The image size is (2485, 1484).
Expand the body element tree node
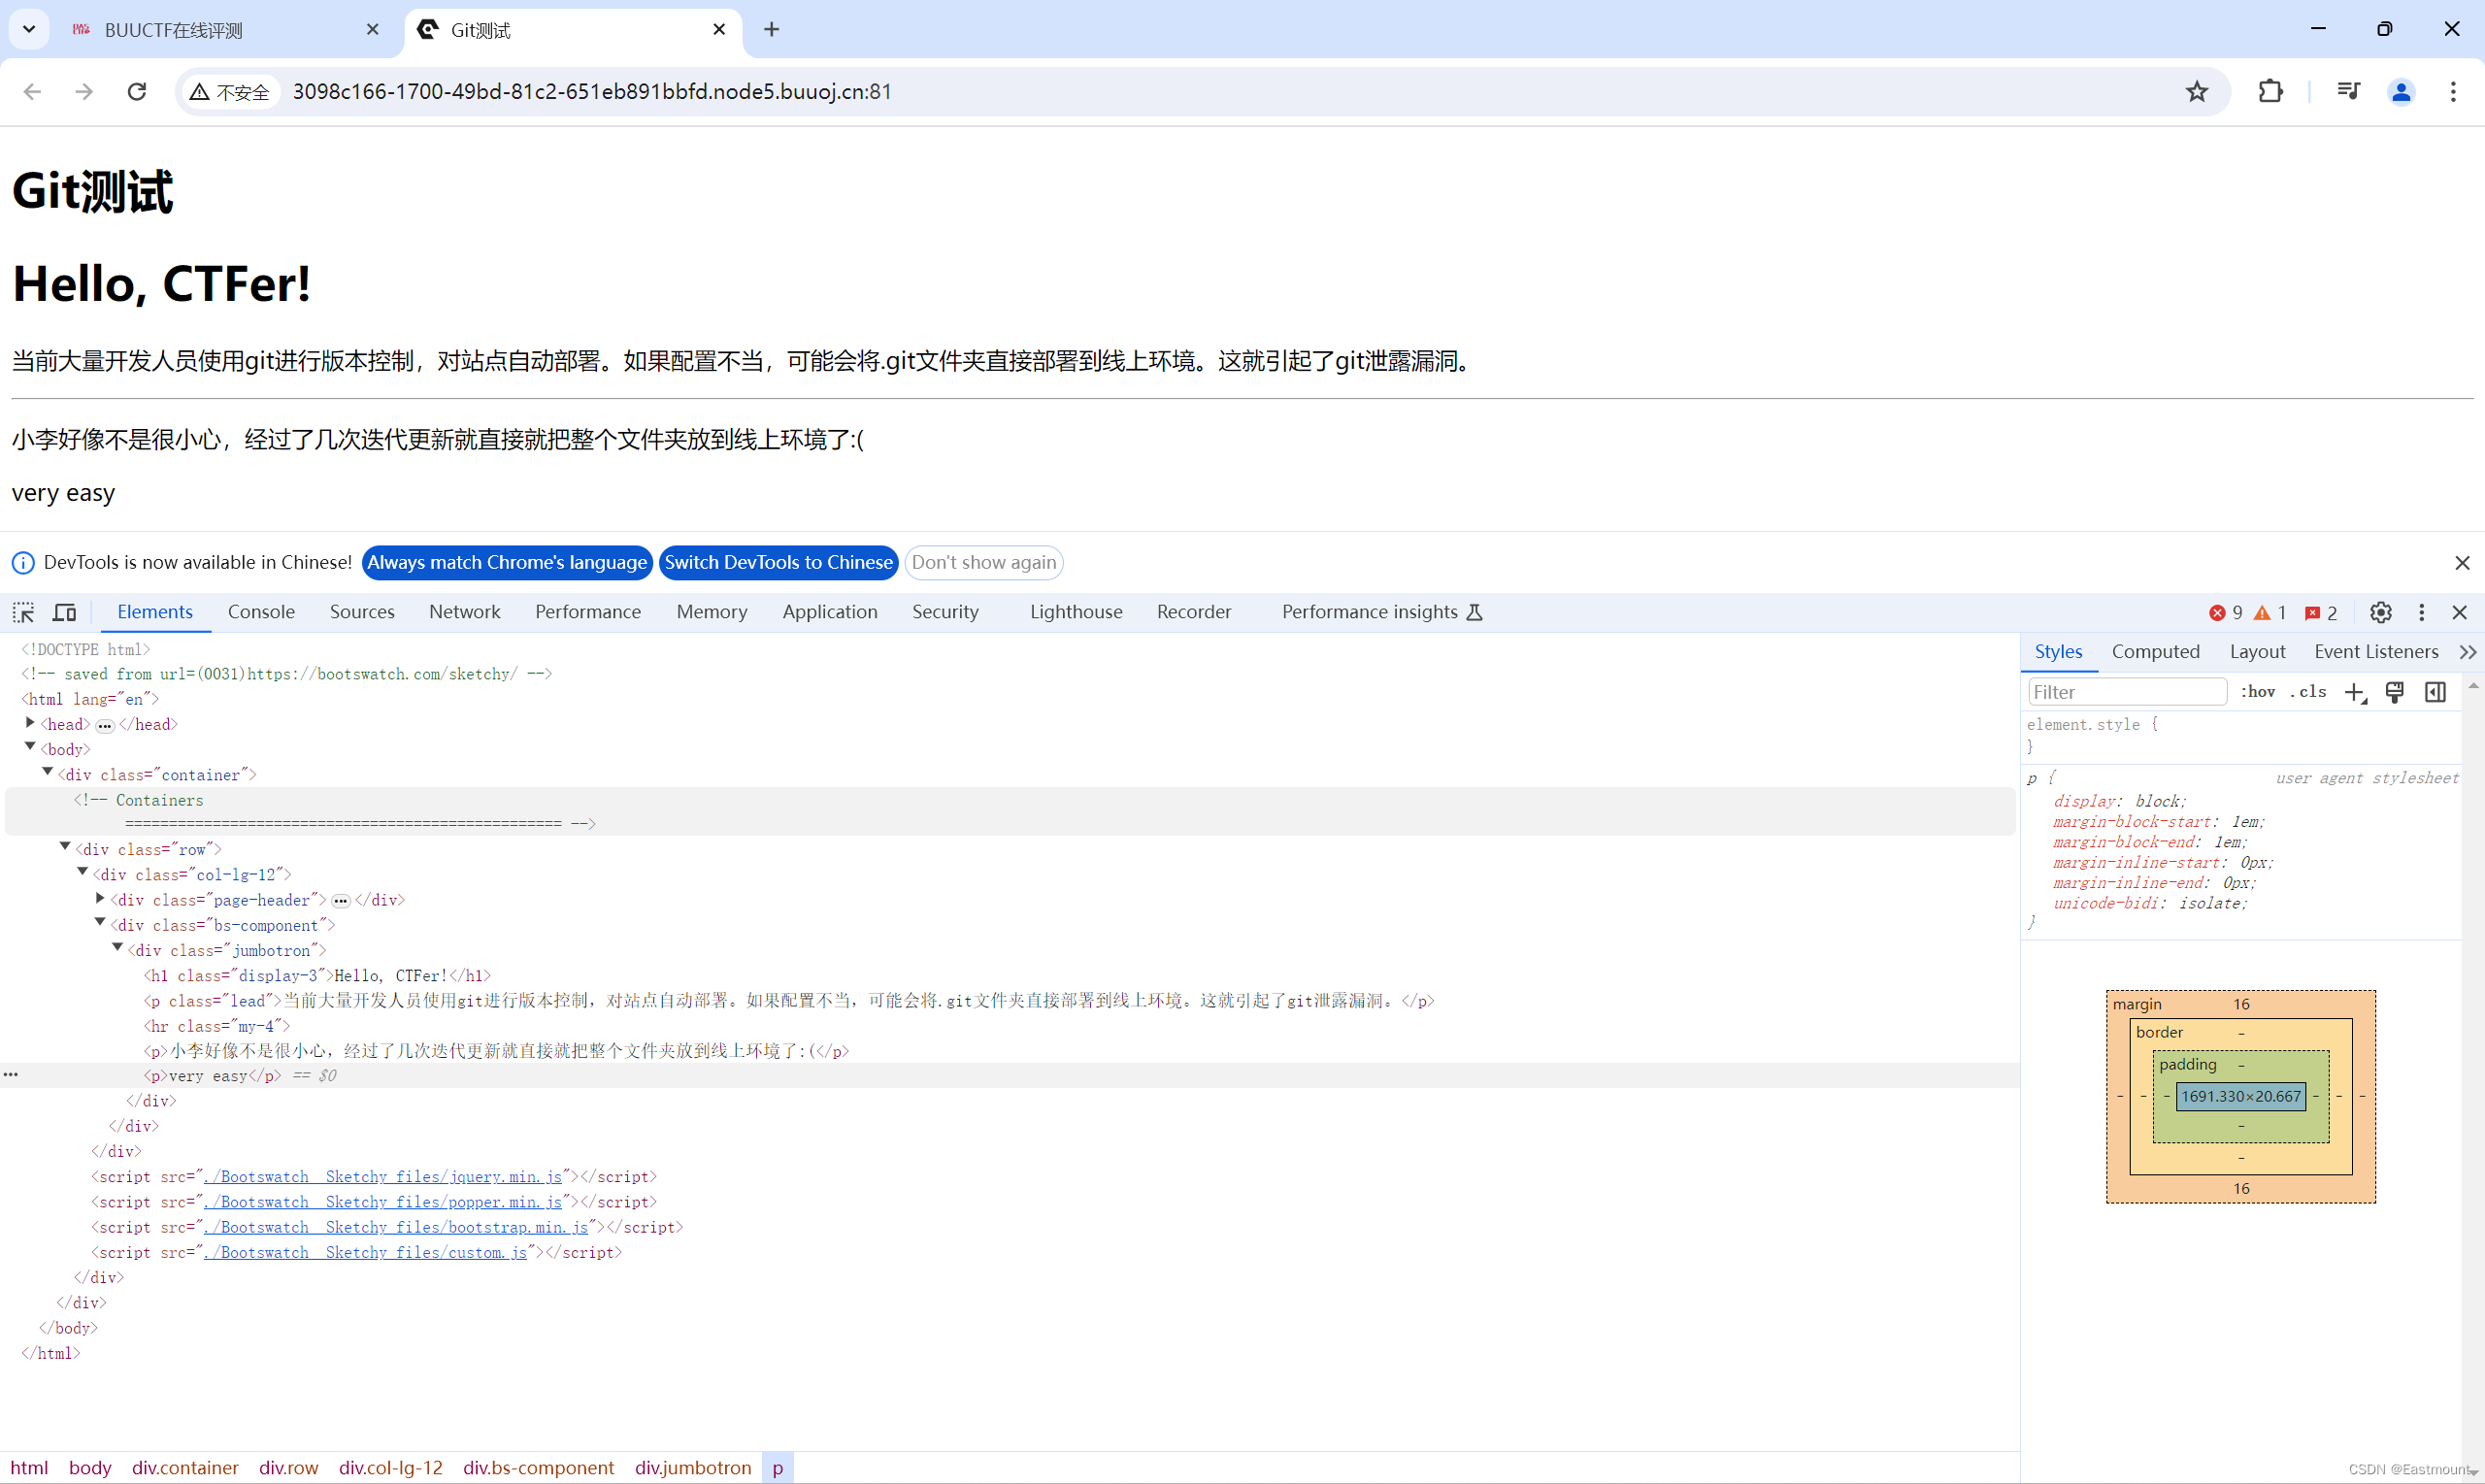(30, 747)
